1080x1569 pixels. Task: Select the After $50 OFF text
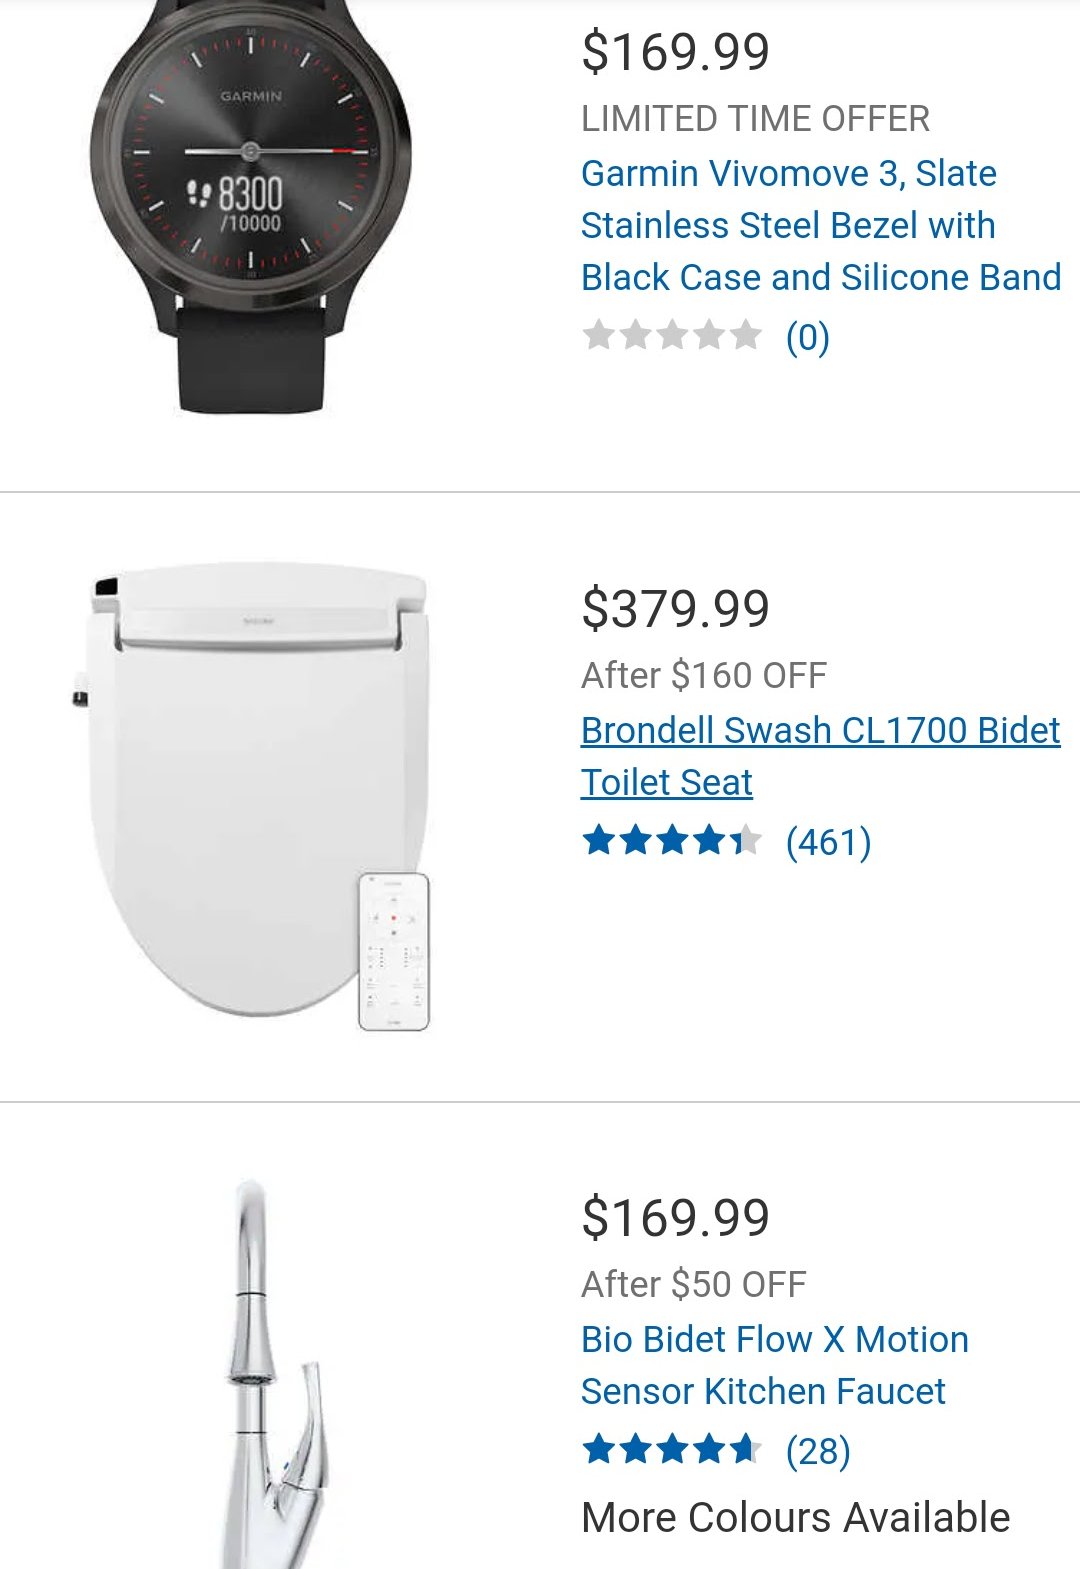click(694, 1284)
